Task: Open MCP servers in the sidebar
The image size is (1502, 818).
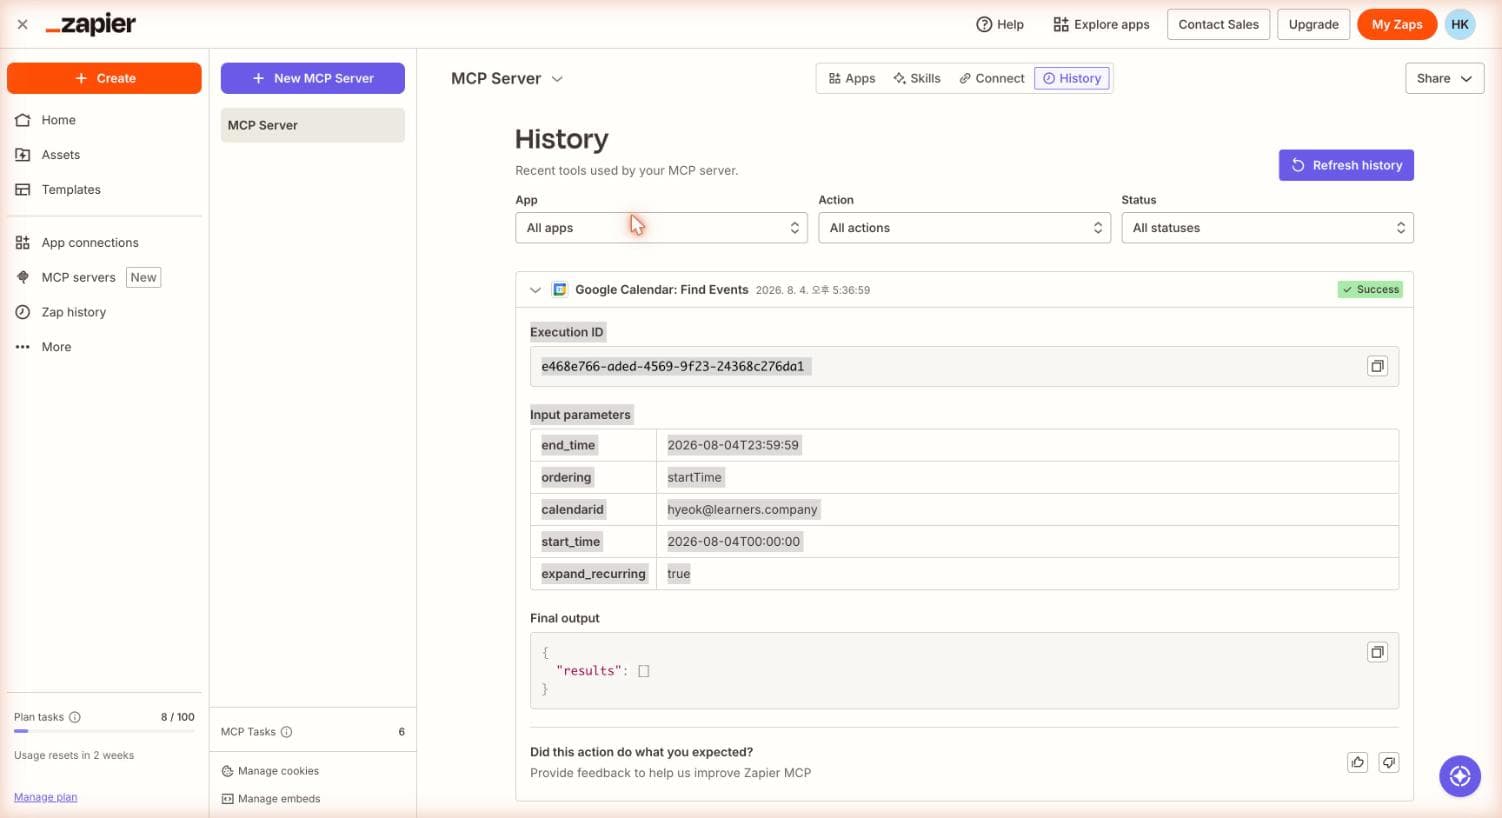Action: click(x=78, y=278)
